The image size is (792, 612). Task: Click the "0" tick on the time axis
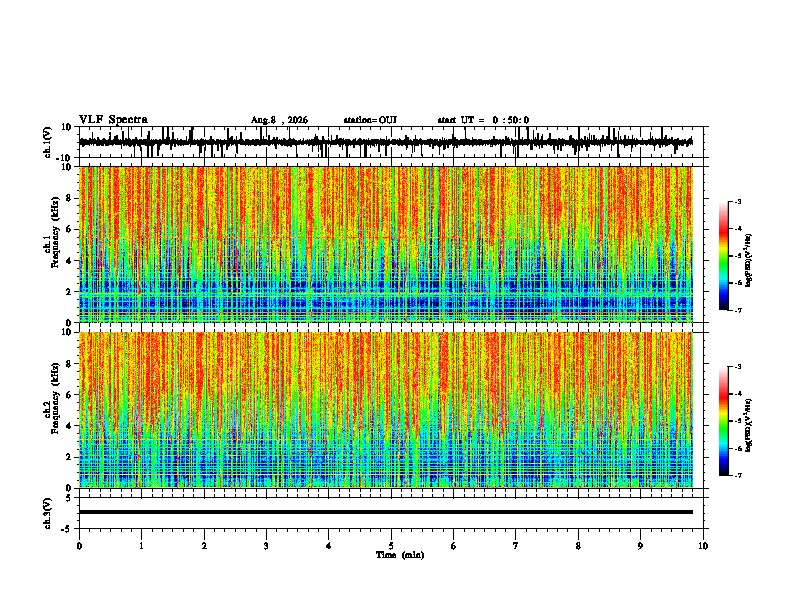pos(79,546)
